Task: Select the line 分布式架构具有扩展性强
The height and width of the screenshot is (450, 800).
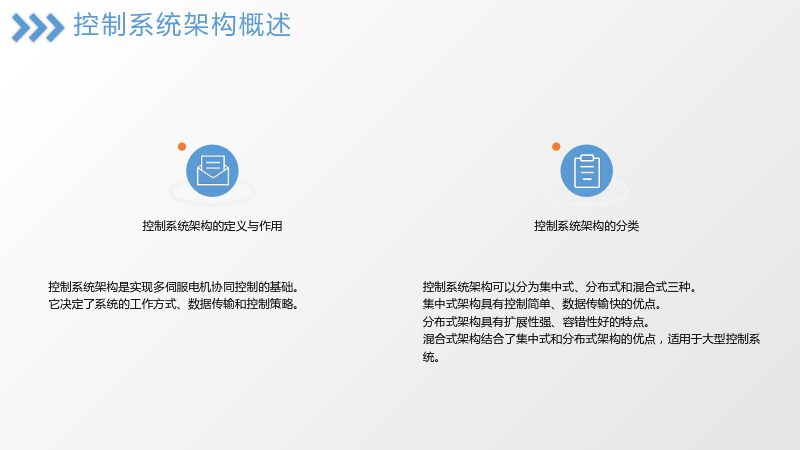Action: (x=536, y=322)
